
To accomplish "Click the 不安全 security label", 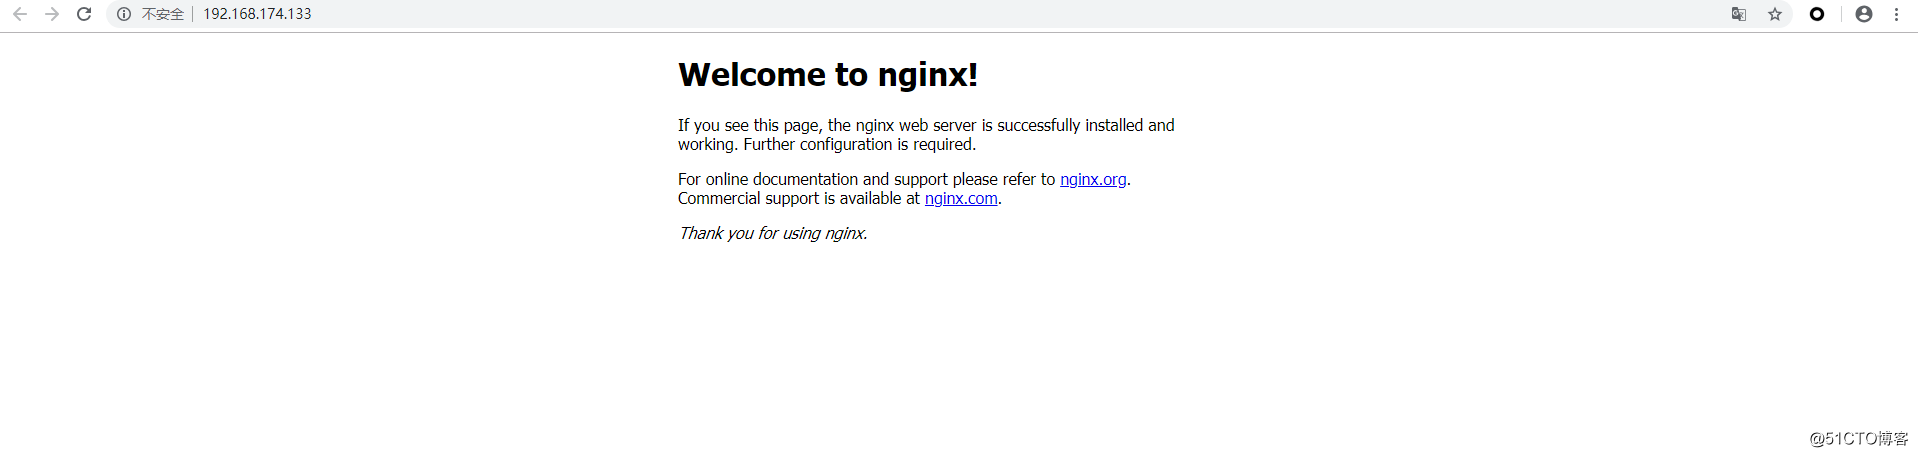I will 163,14.
